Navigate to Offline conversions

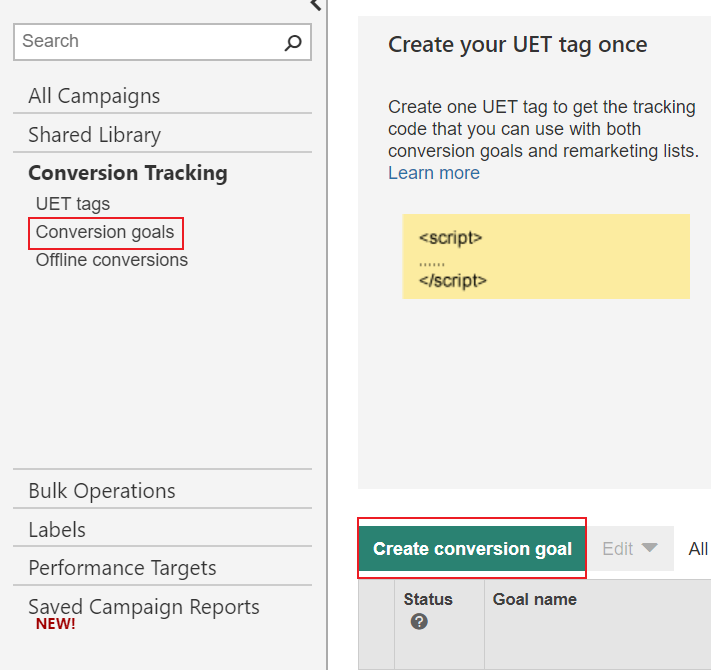(x=112, y=260)
